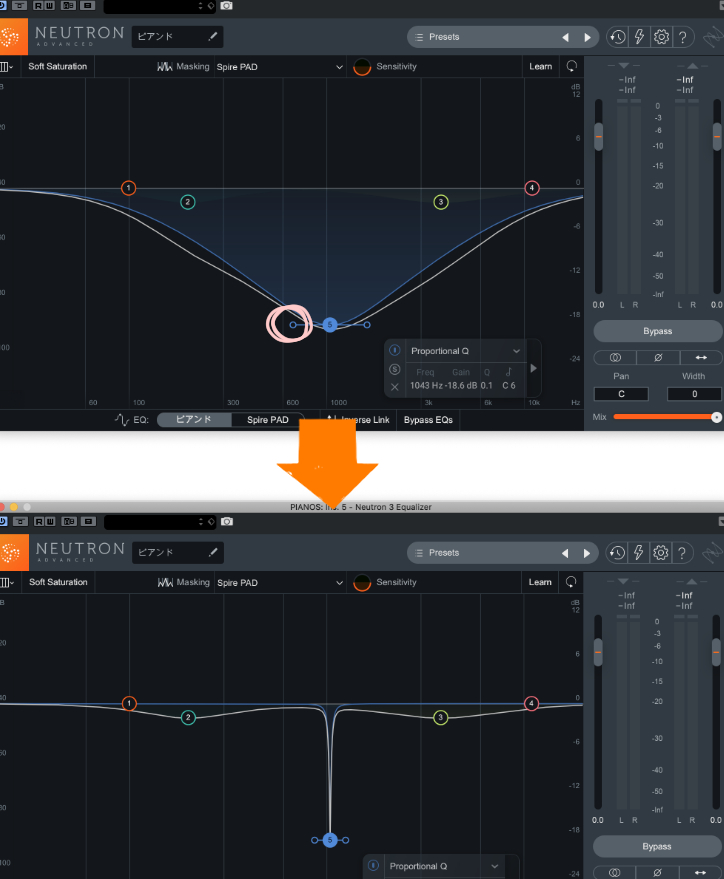This screenshot has width=724, height=879.
Task: Open Undo History in lower Neutron window
Action: coord(617,553)
